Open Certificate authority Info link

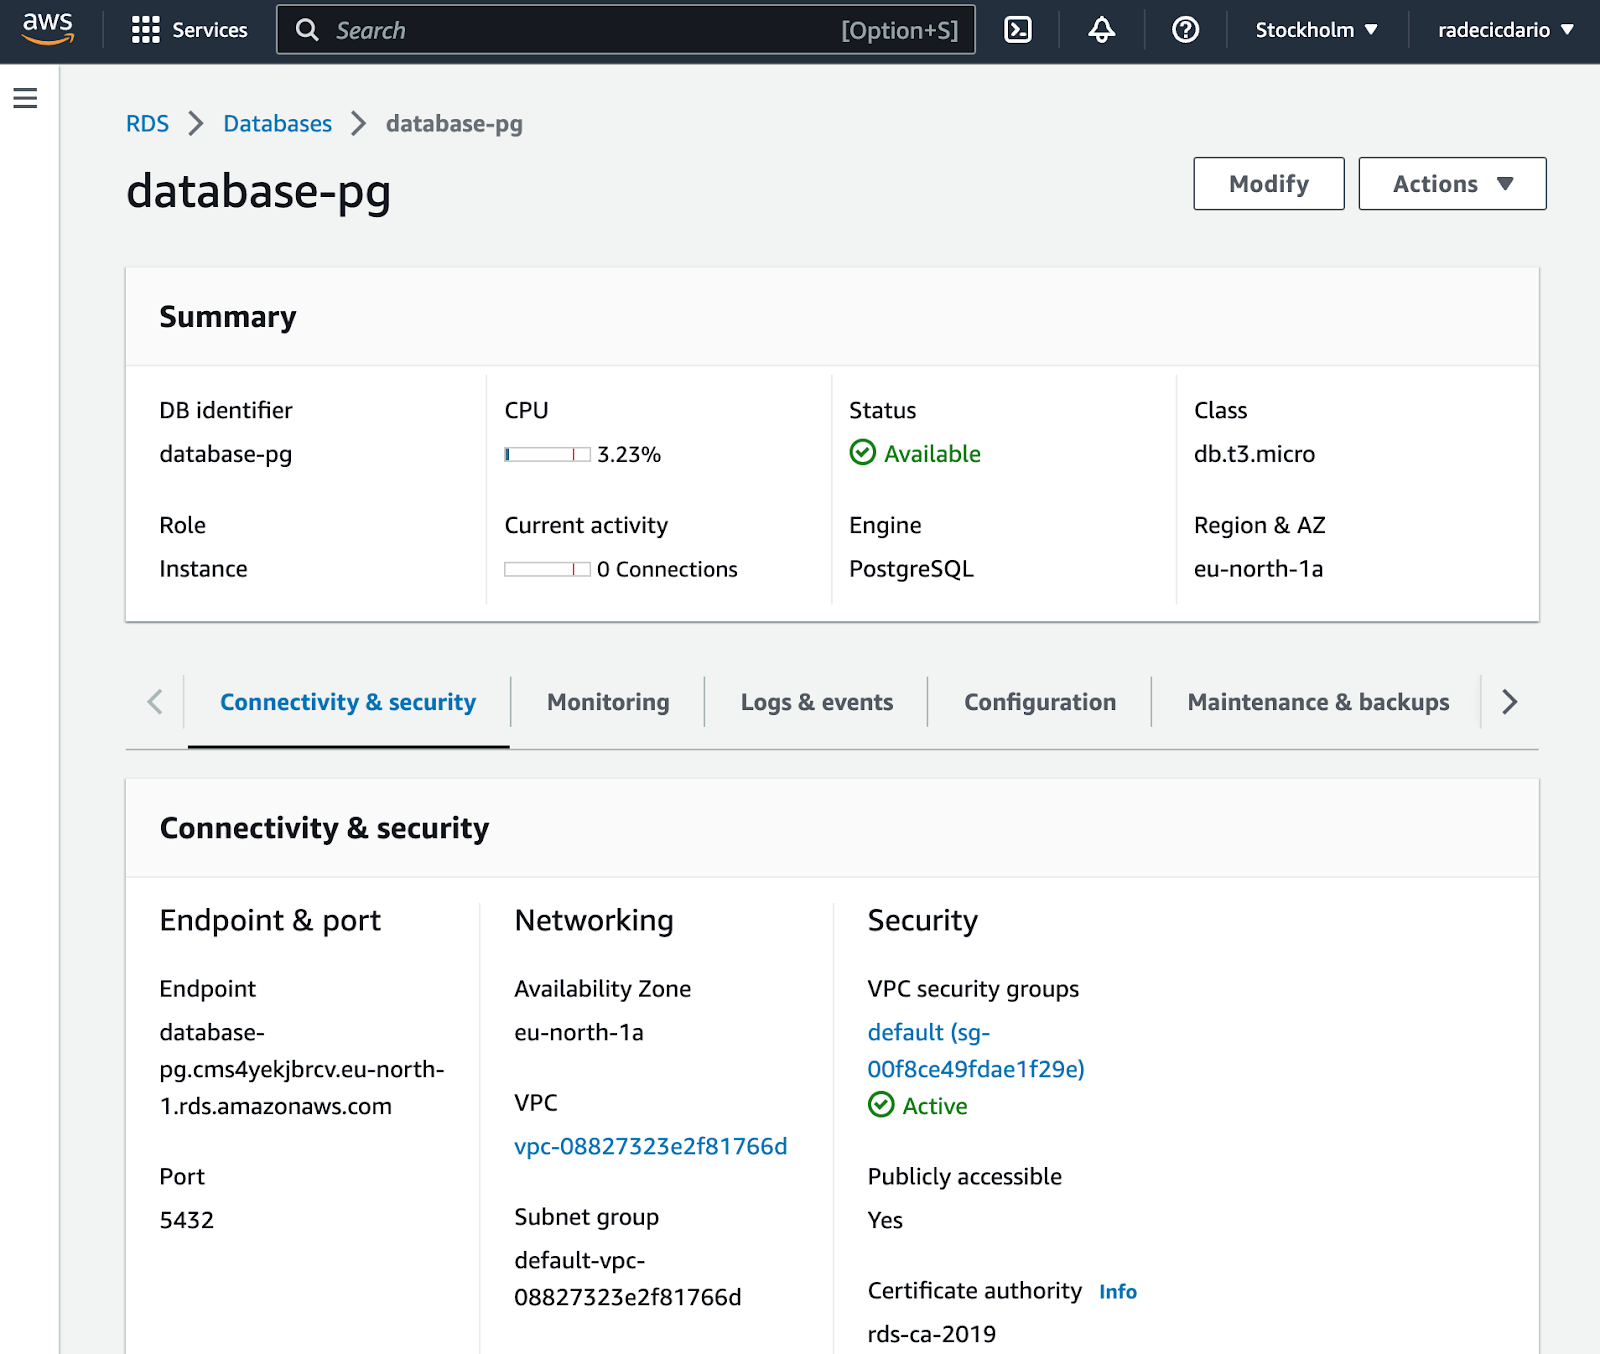pos(1118,1291)
